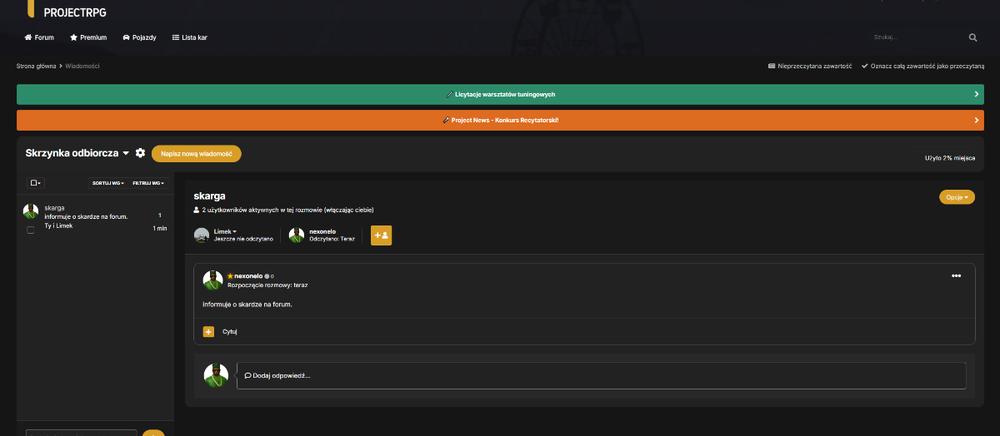
Task: Open Nieprzeczytana zawartość link
Action: click(x=810, y=66)
